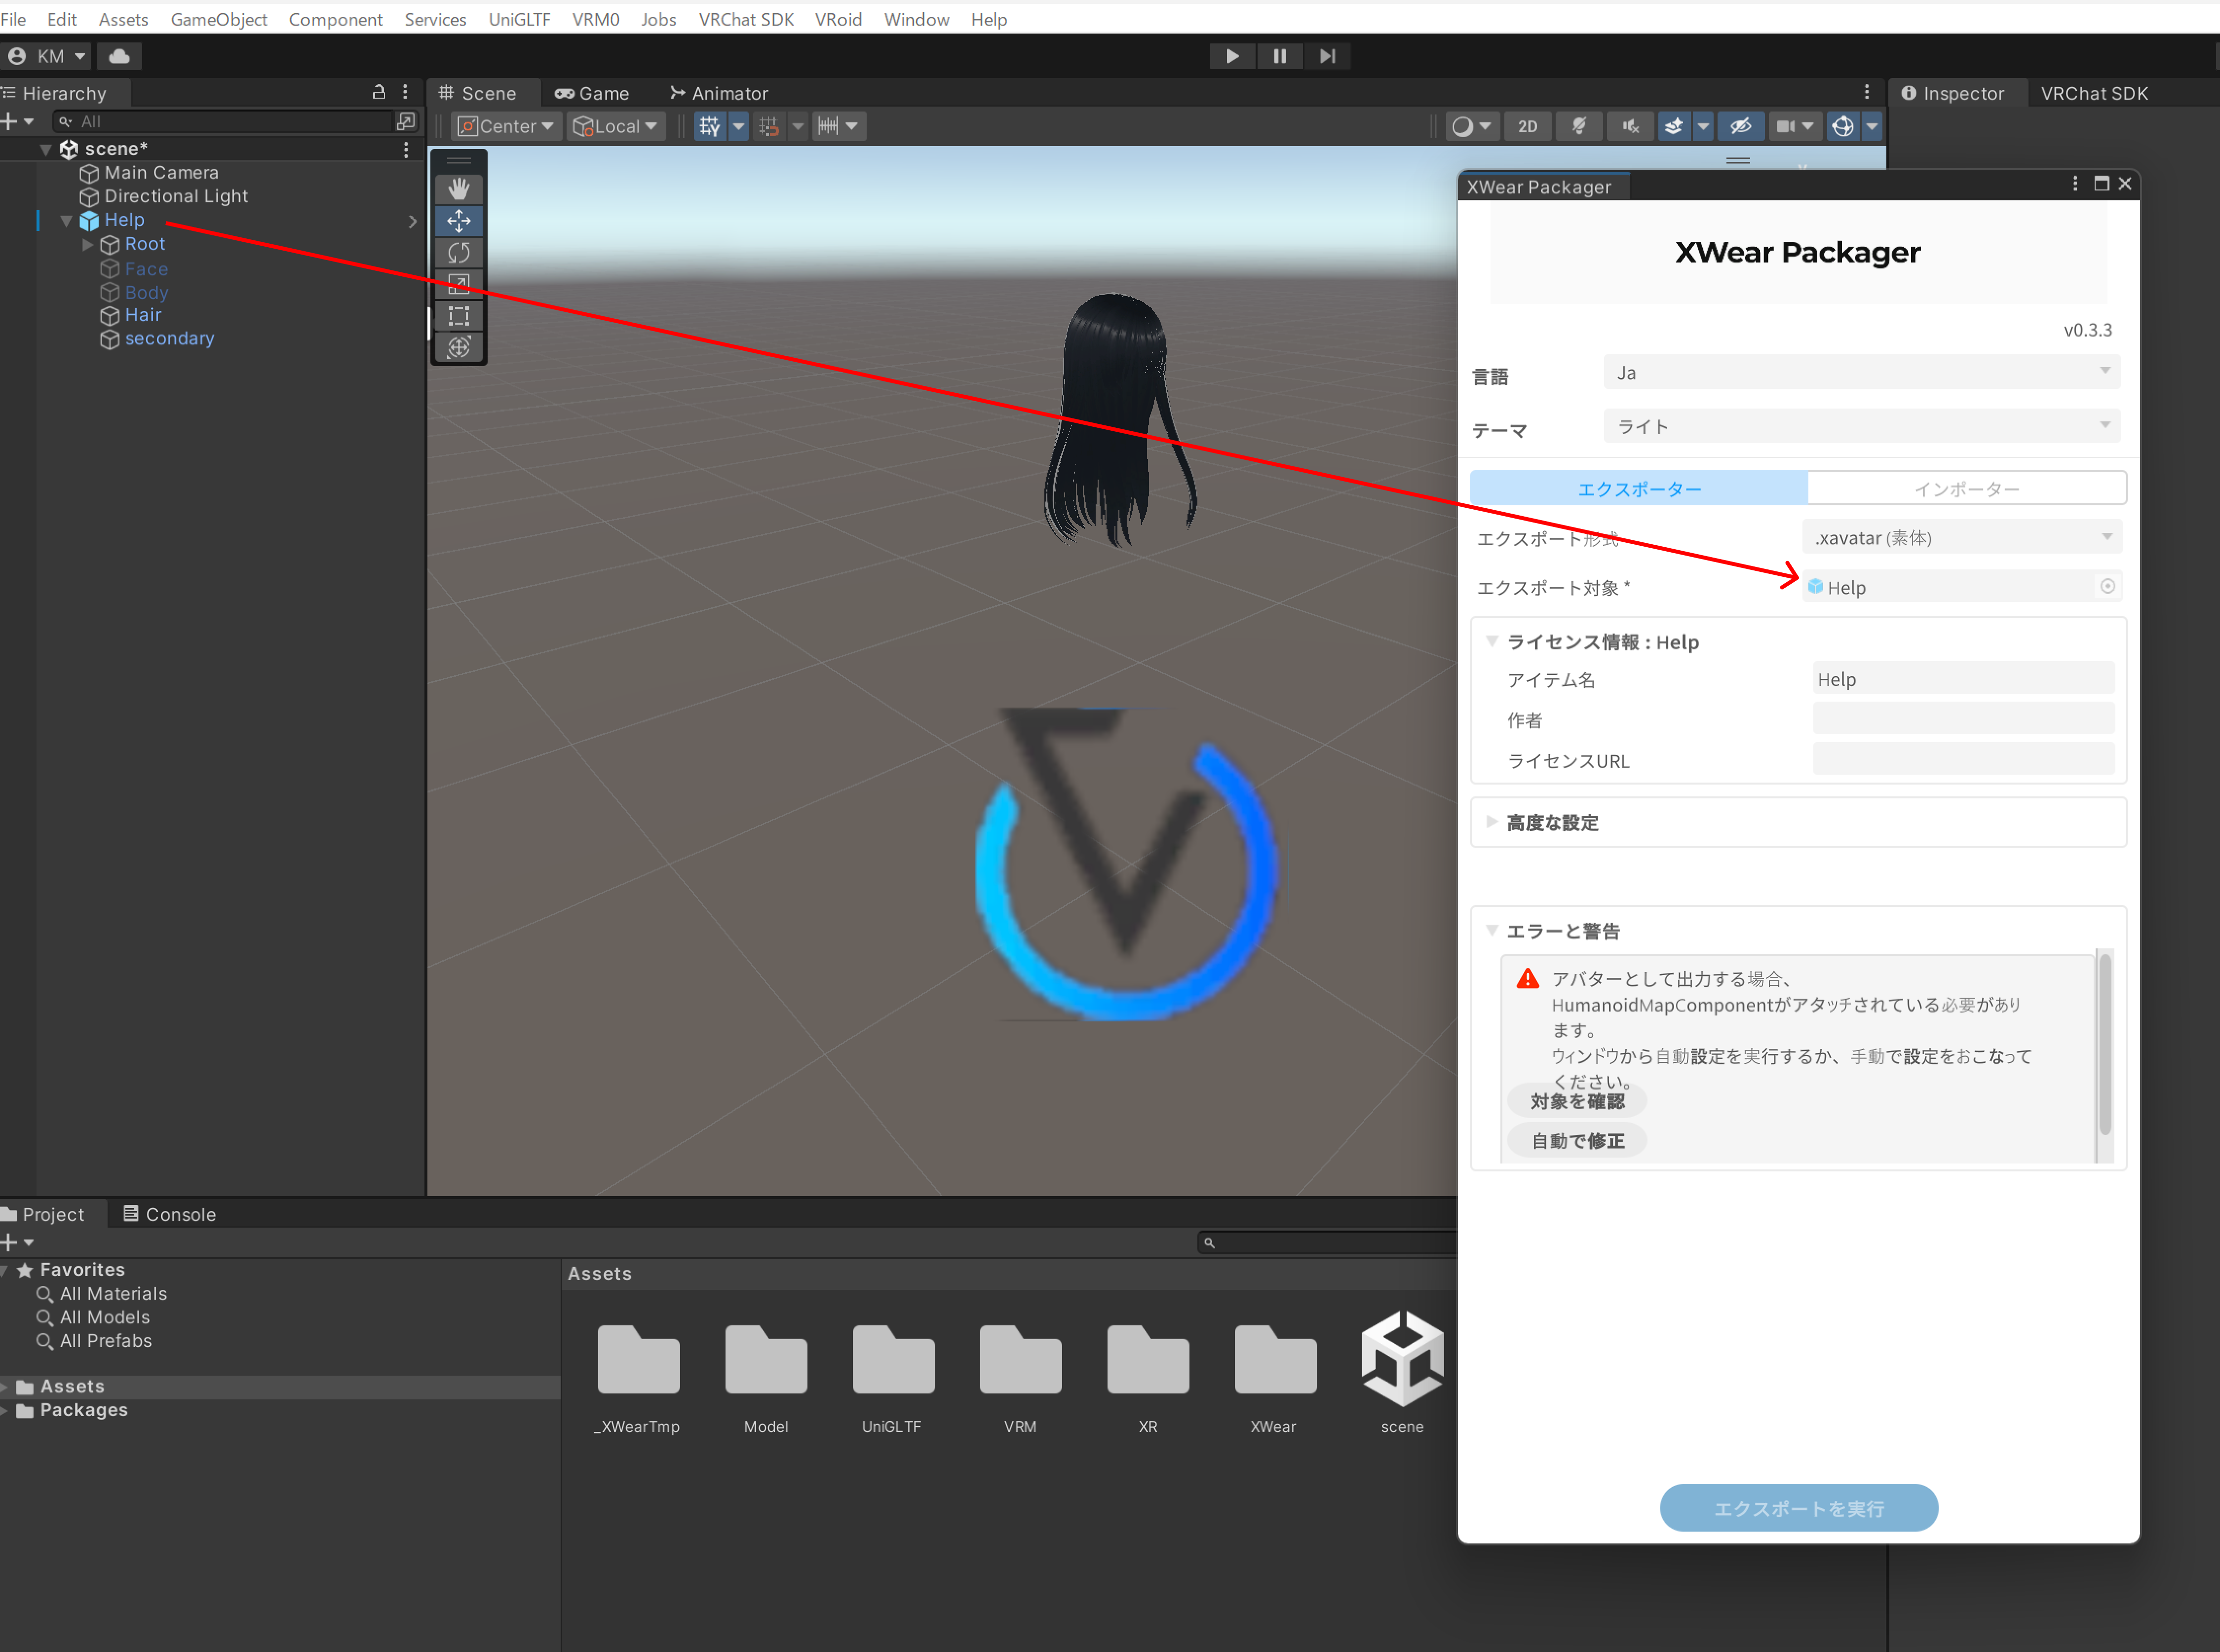Switch to インポーター tab
Image resolution: width=2220 pixels, height=1652 pixels.
pos(1966,489)
